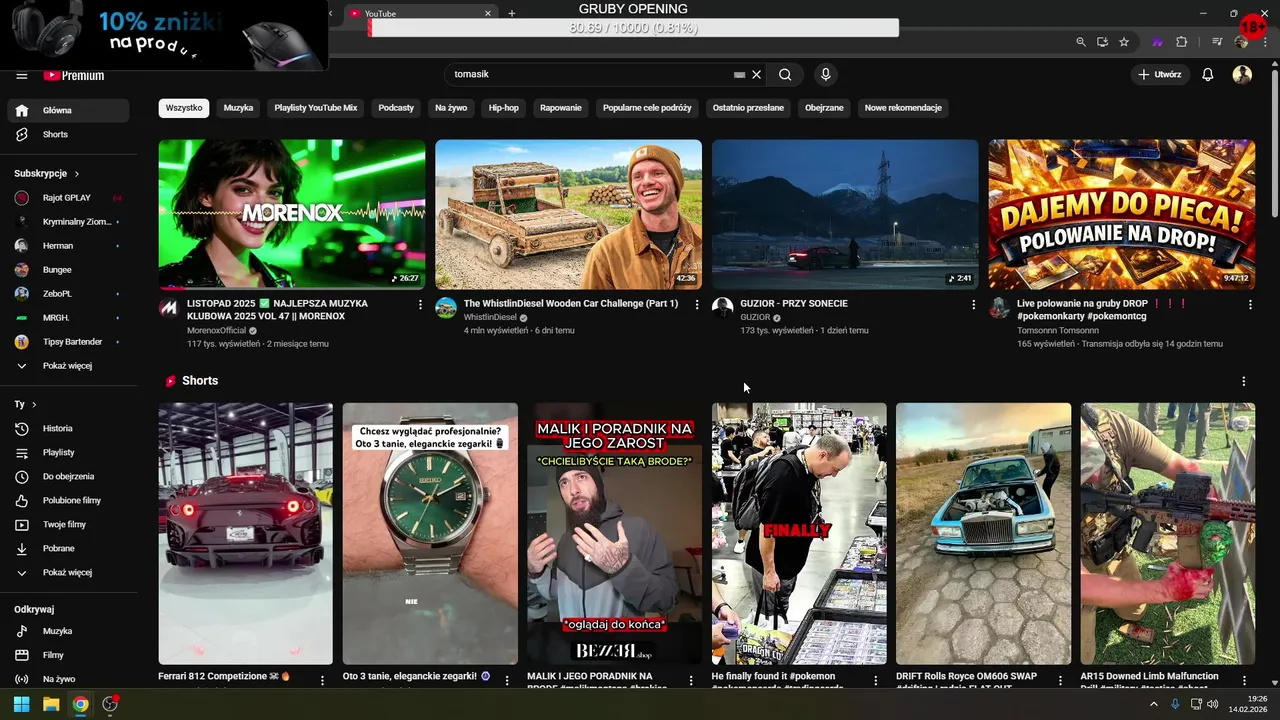This screenshot has height=720, width=1280.
Task: Click the GUZIOR channel avatar
Action: [723, 308]
